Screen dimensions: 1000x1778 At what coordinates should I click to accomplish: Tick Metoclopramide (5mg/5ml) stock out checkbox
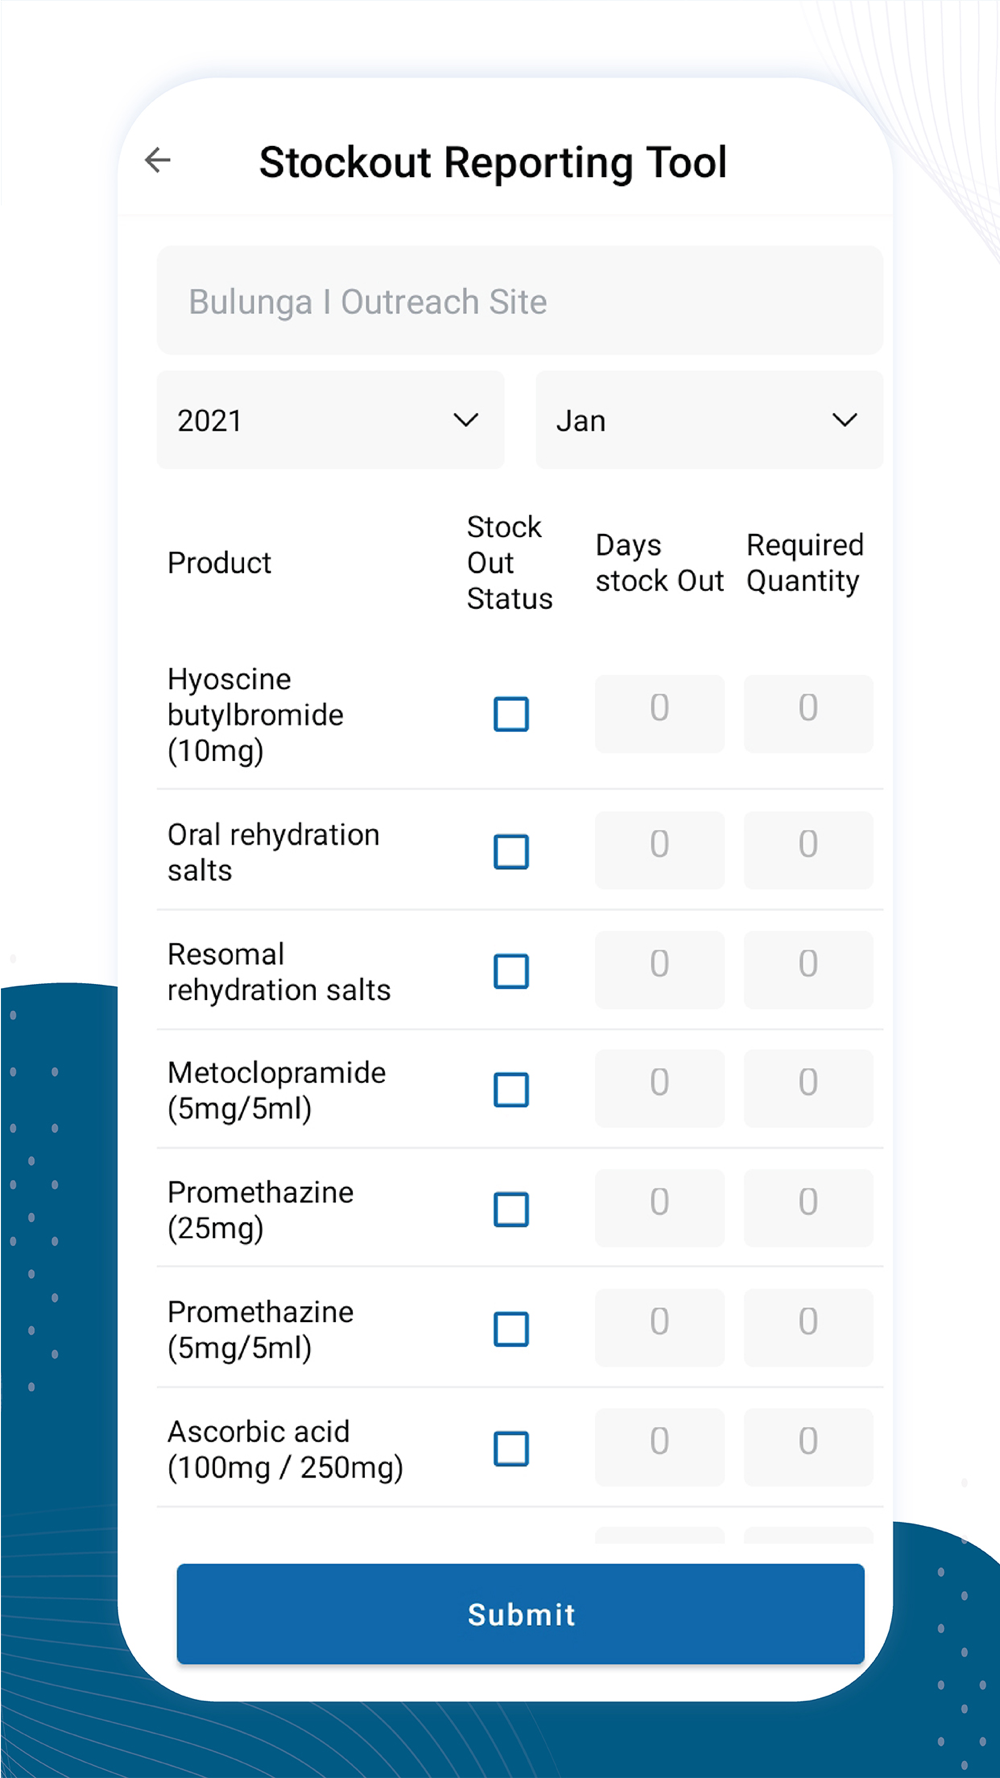pos(511,1089)
